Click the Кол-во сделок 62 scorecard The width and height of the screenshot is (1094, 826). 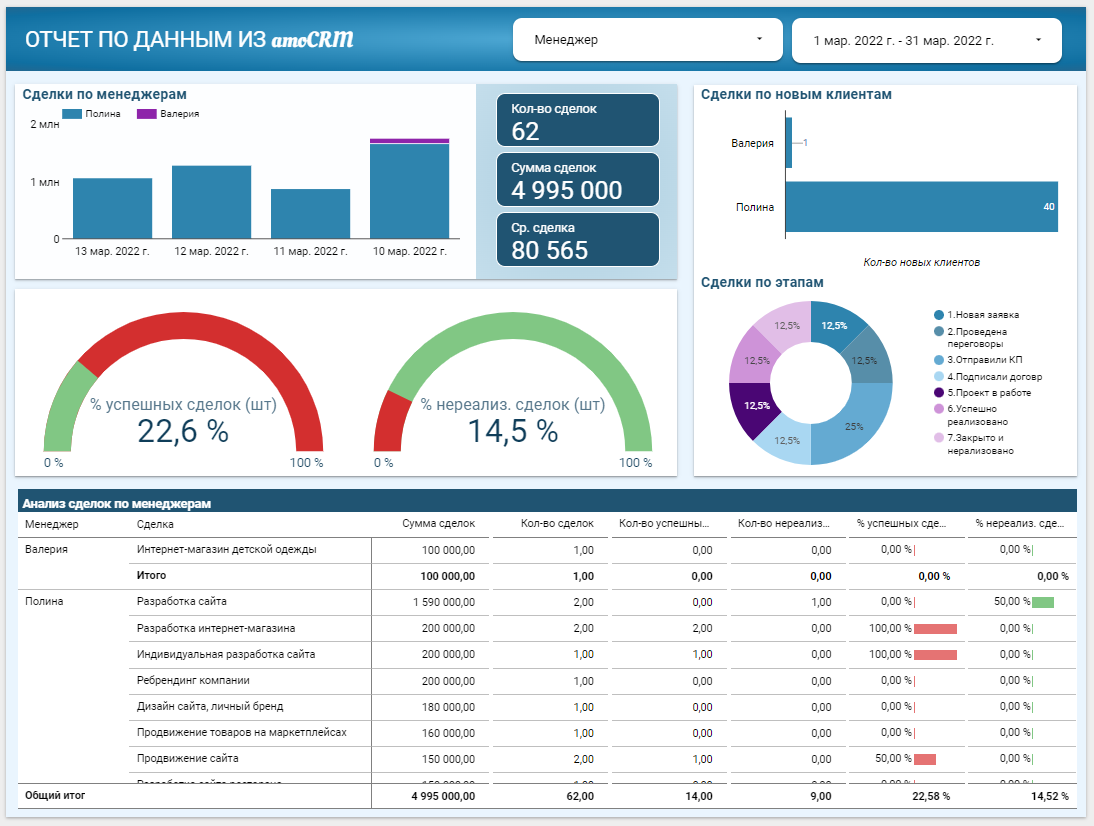pyautogui.click(x=578, y=120)
